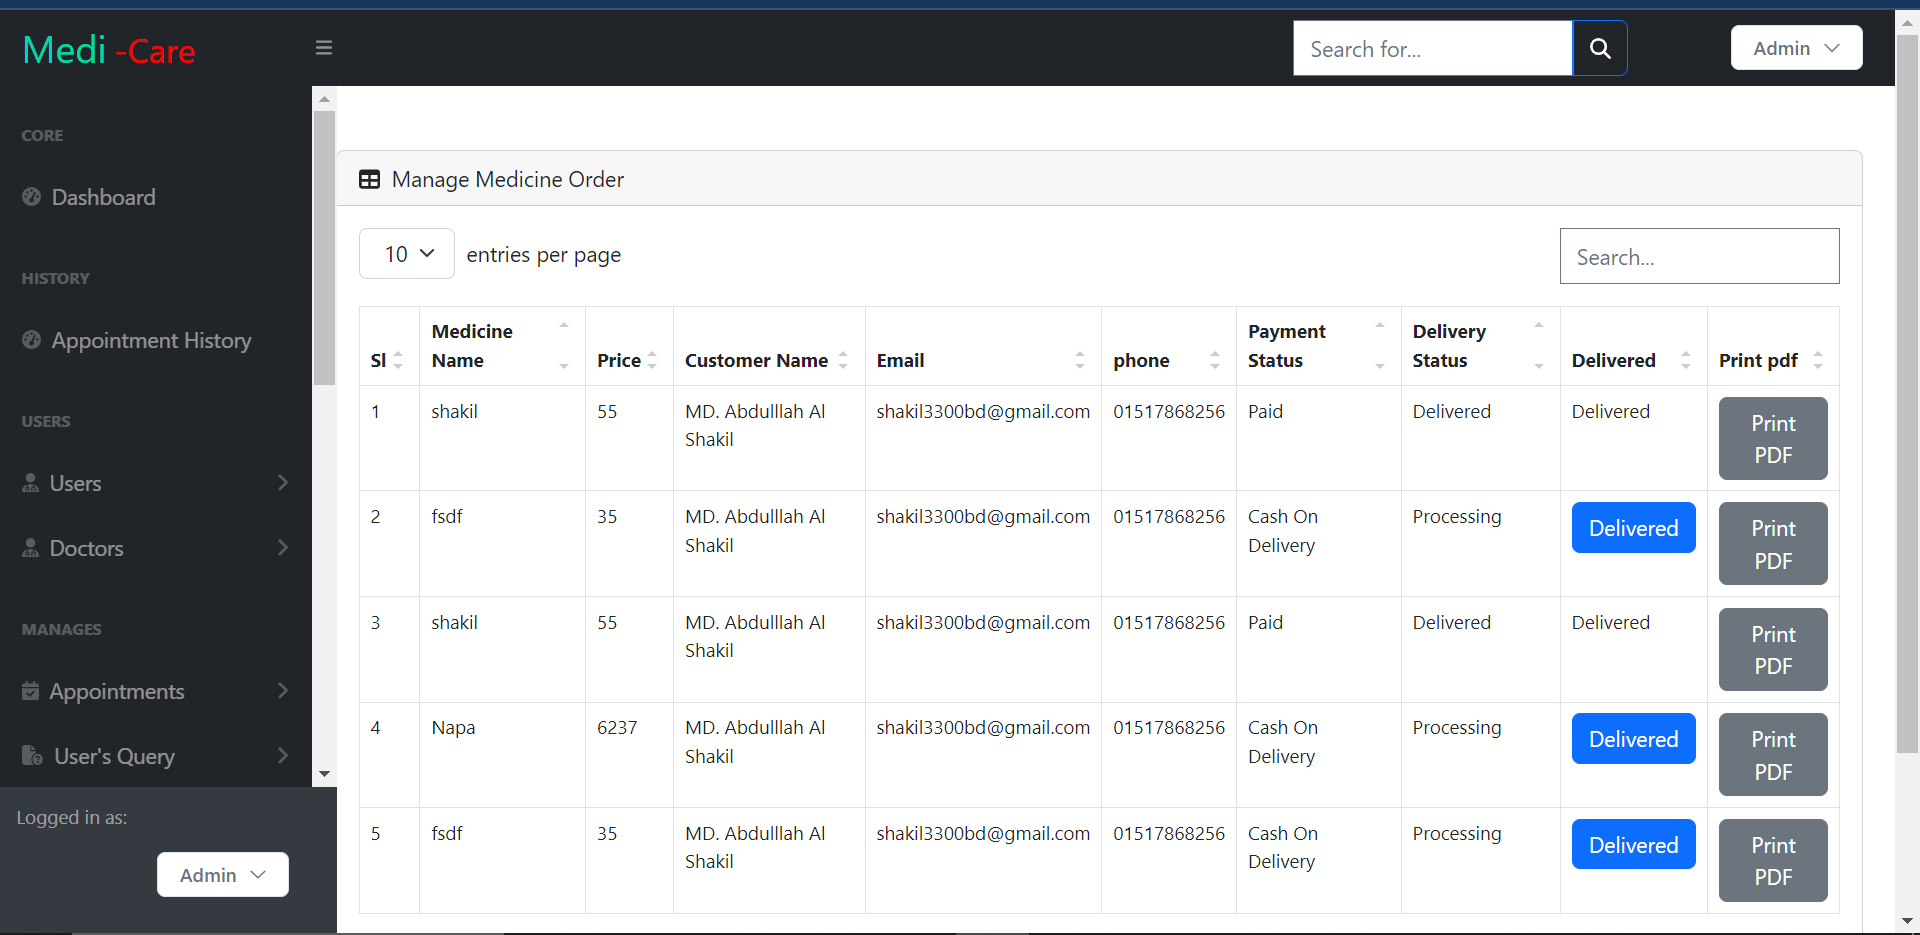Click the User's Query icon

31,756
